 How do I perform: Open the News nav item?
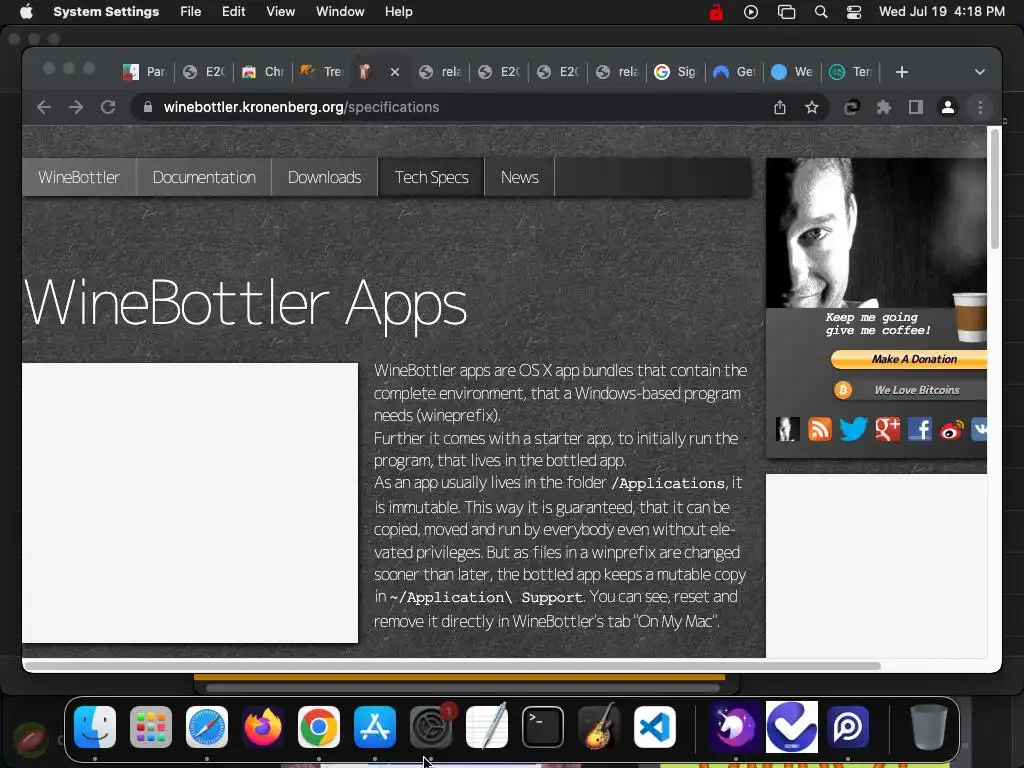tap(519, 177)
